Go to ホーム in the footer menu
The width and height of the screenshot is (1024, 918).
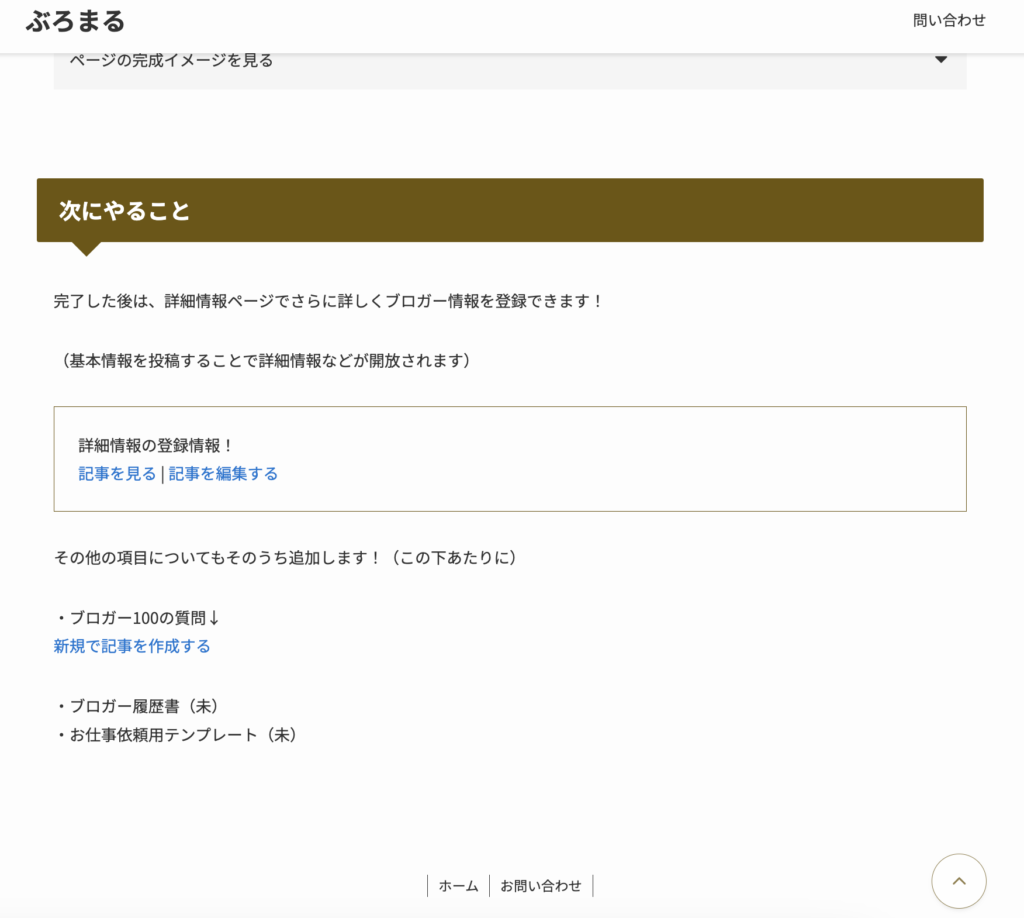458,886
